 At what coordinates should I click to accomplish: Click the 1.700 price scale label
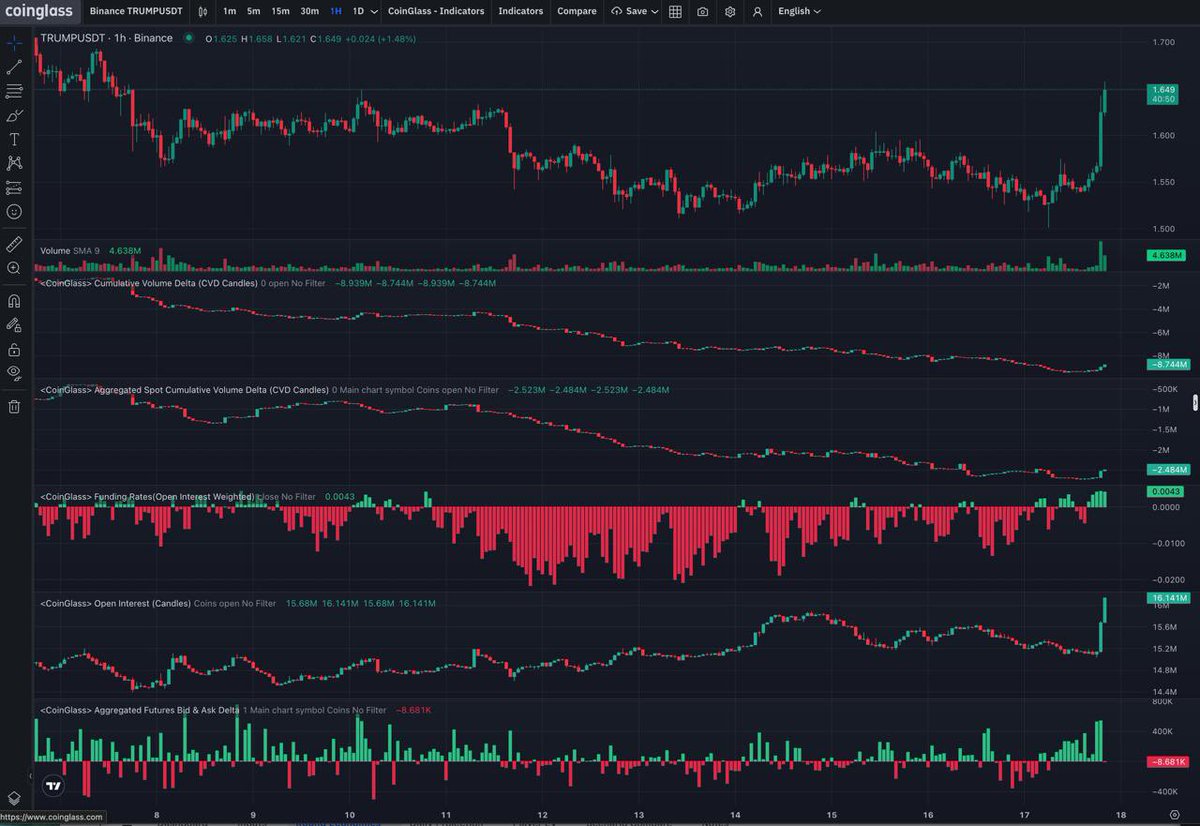pos(1163,43)
